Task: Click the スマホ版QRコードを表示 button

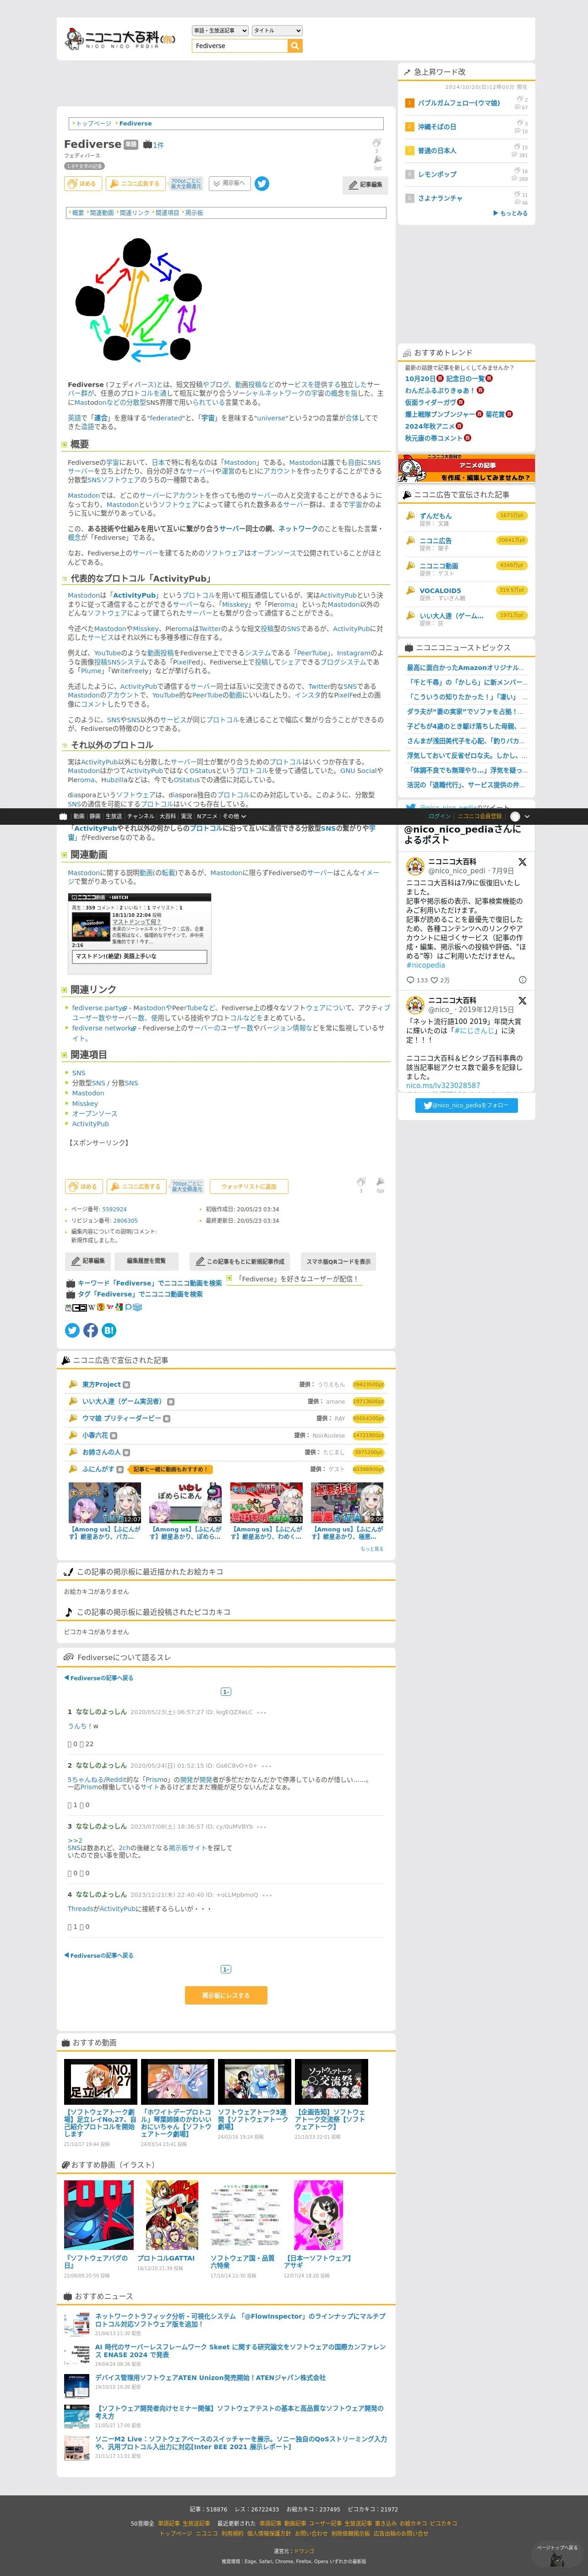Action: coord(338,1261)
